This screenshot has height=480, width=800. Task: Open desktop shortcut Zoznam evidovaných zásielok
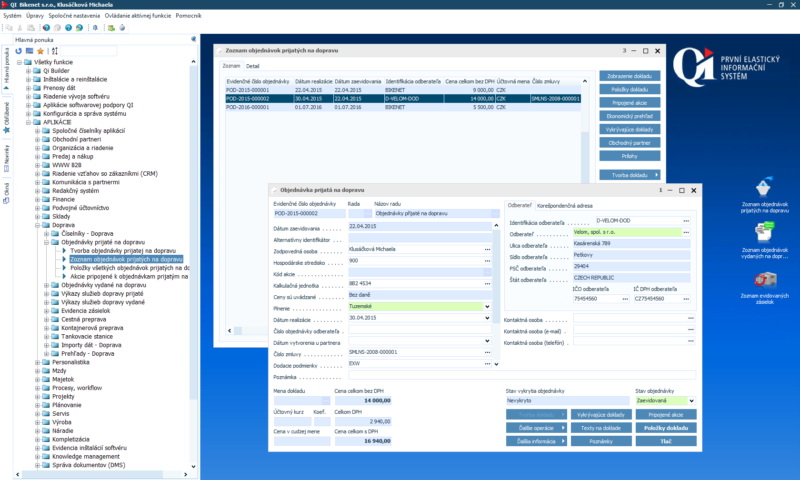click(764, 288)
